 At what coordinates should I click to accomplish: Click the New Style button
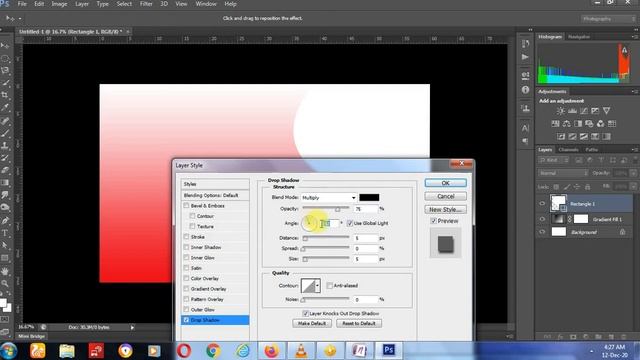pos(445,209)
